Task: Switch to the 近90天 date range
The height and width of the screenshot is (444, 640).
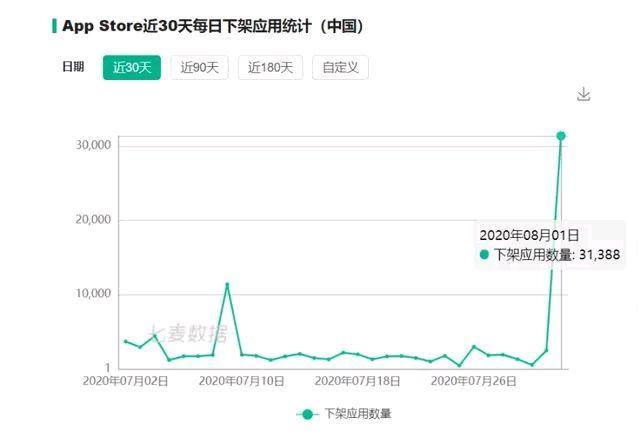Action: coord(200,67)
